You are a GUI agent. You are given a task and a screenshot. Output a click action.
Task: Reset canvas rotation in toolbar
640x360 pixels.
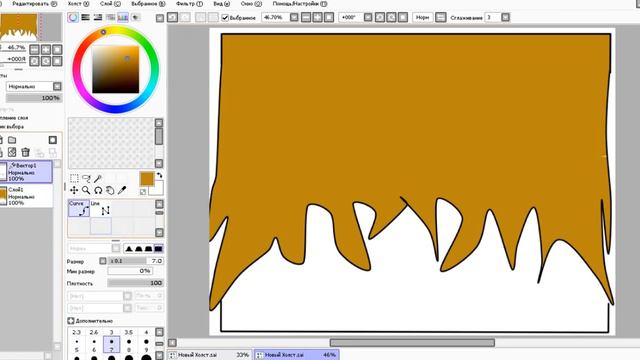click(402, 18)
